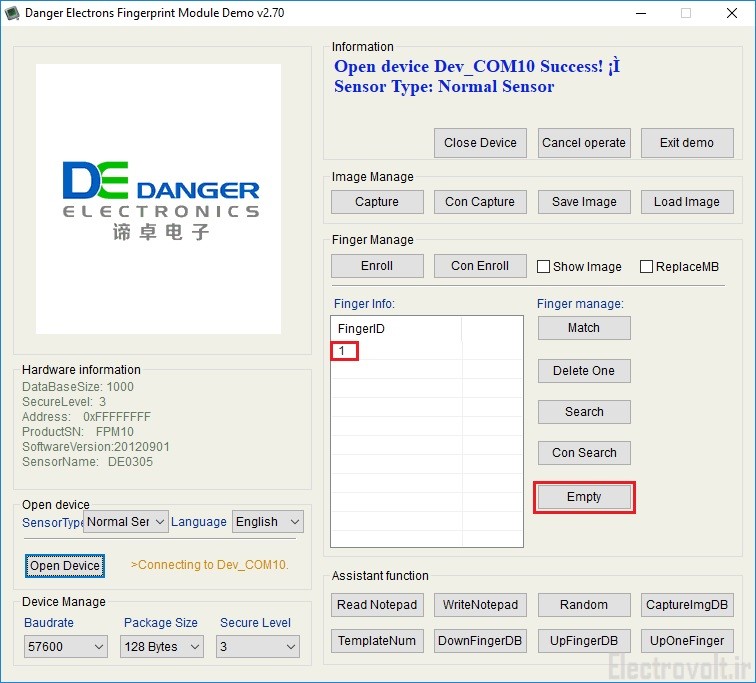This screenshot has width=756, height=683.
Task: Click the FingerID column header
Action: 396,329
